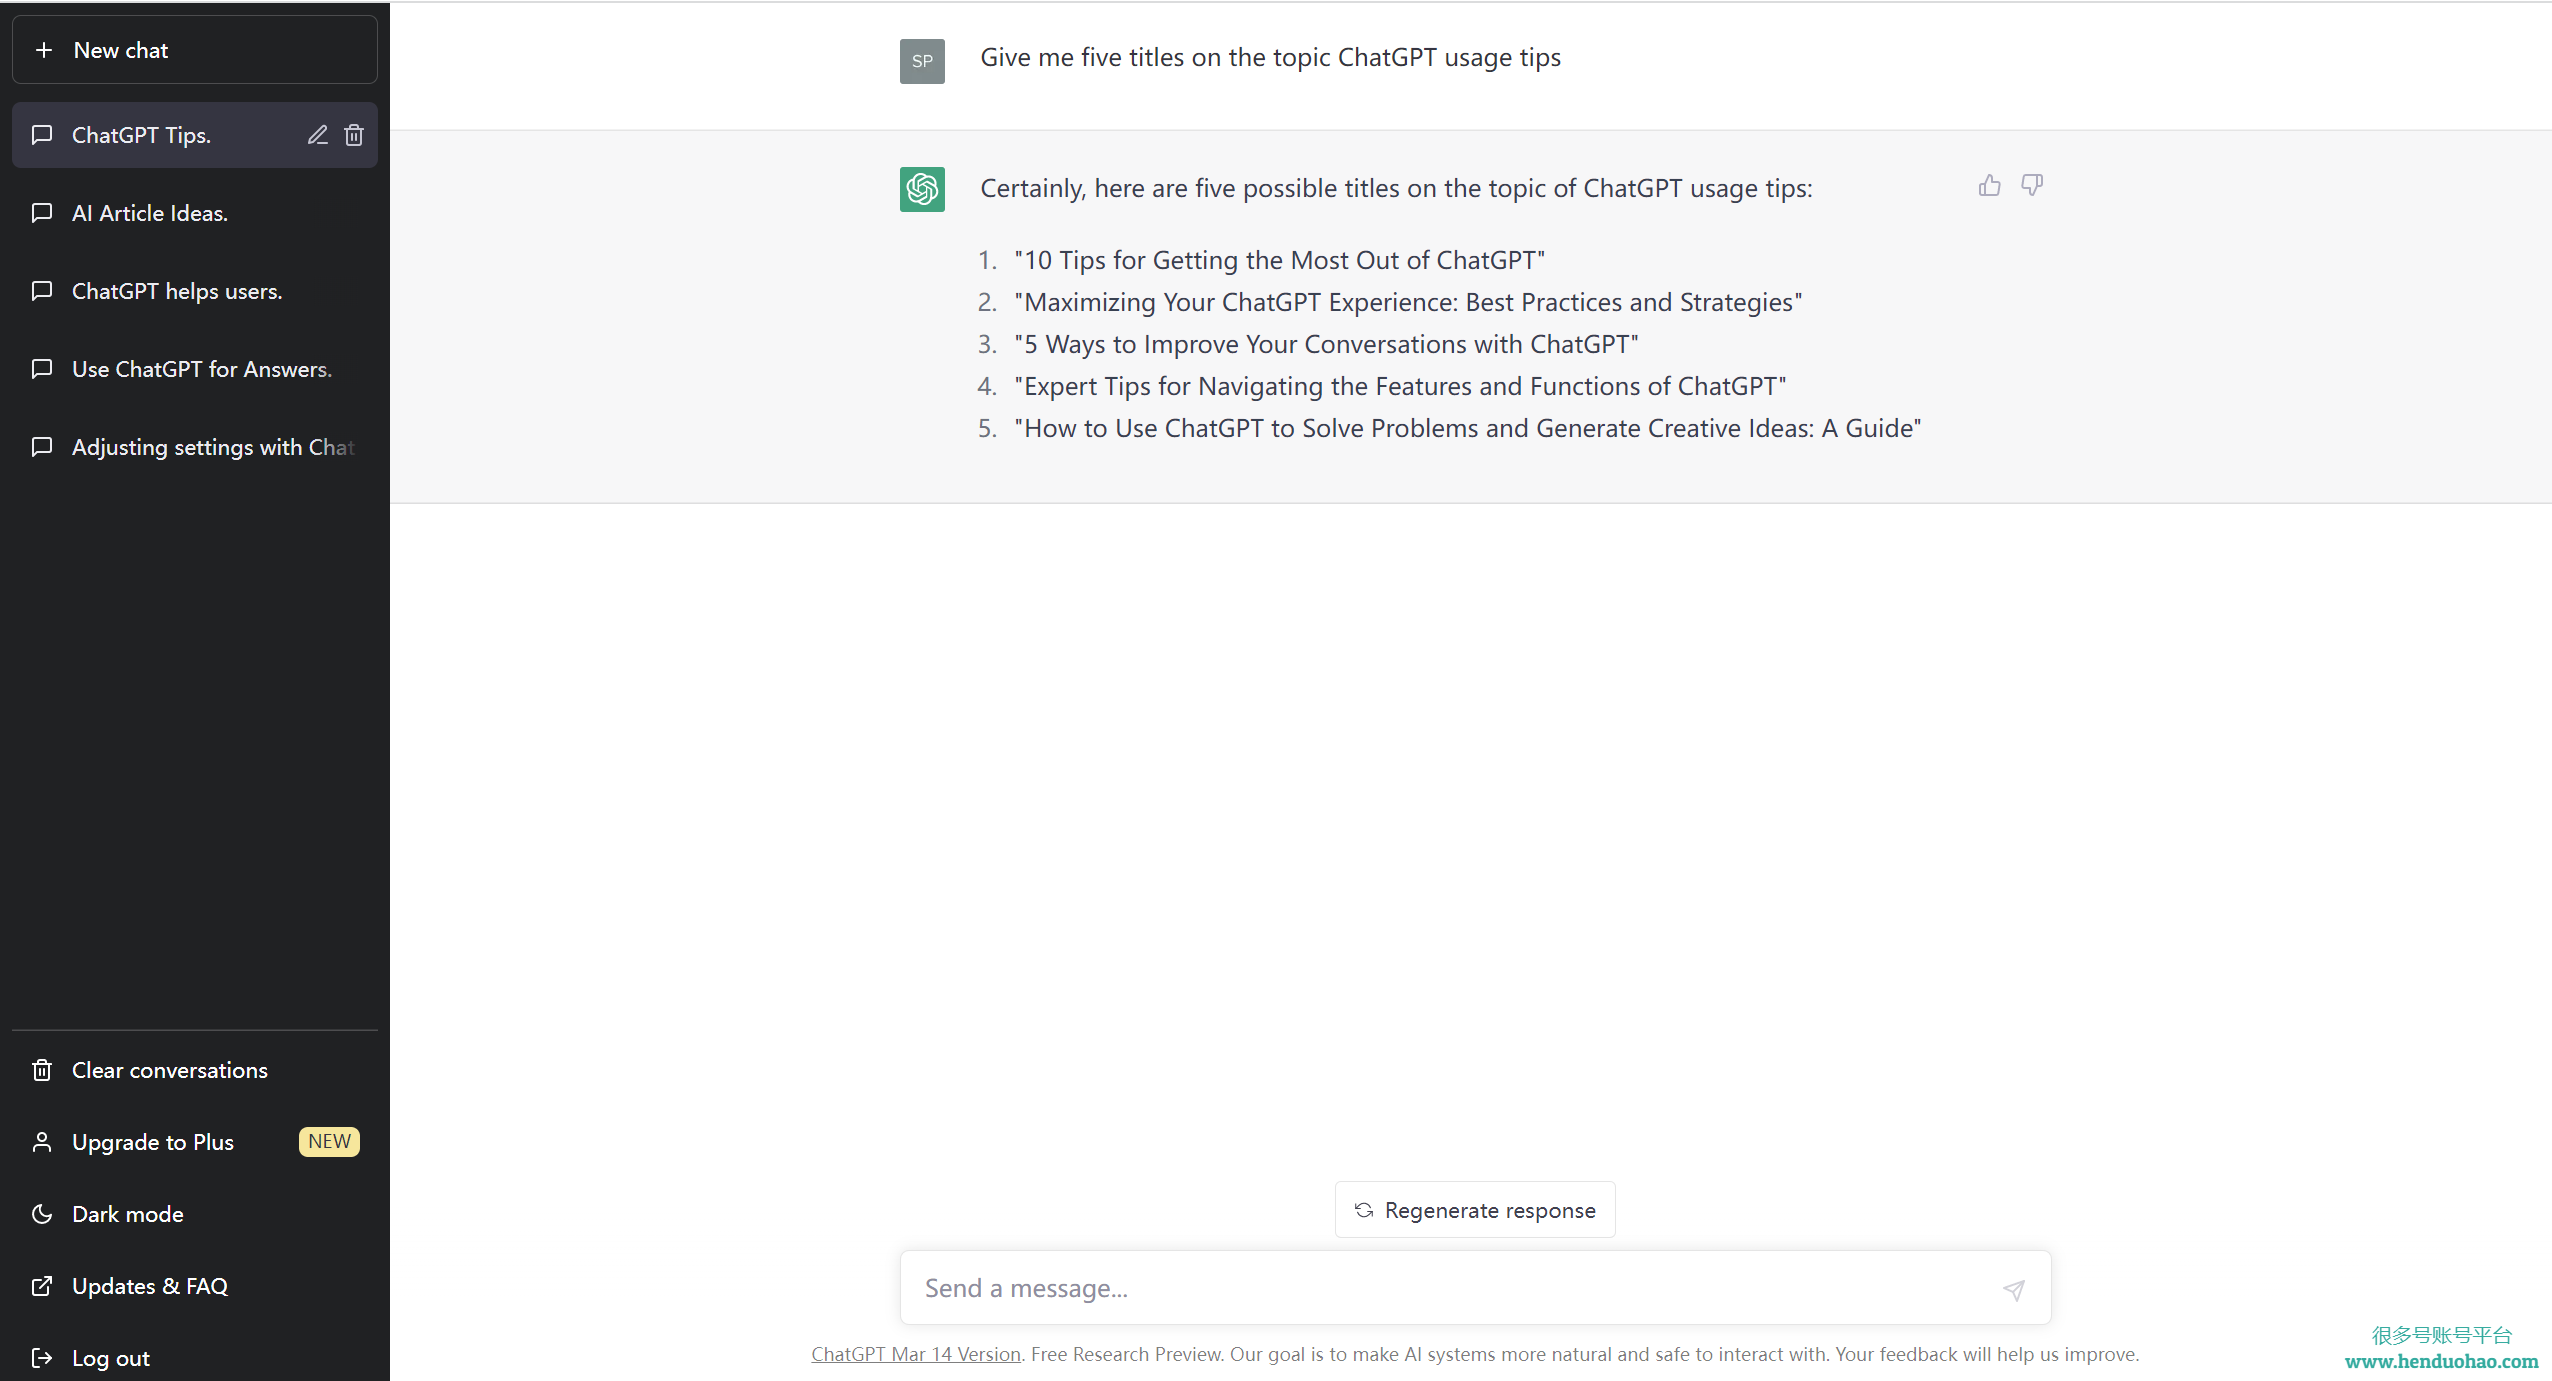
Task: Click Regenerate response button
Action: point(1475,1210)
